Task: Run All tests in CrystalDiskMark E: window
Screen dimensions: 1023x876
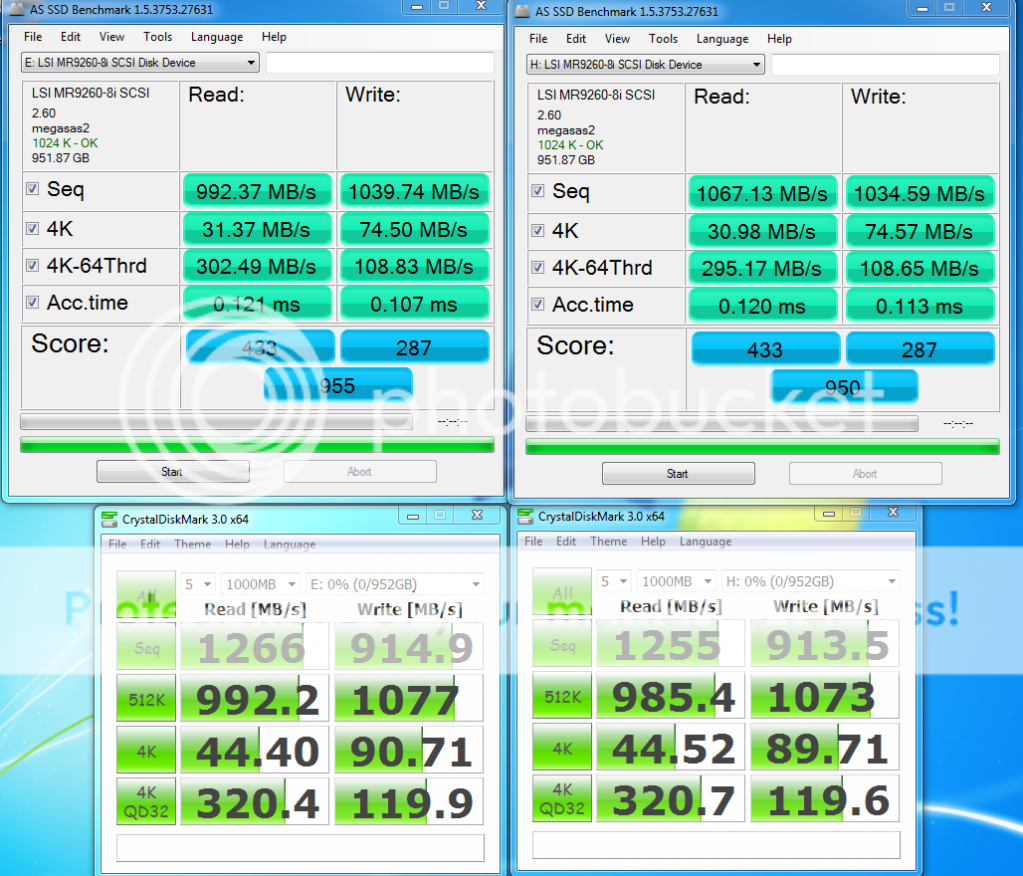Action: pos(146,594)
